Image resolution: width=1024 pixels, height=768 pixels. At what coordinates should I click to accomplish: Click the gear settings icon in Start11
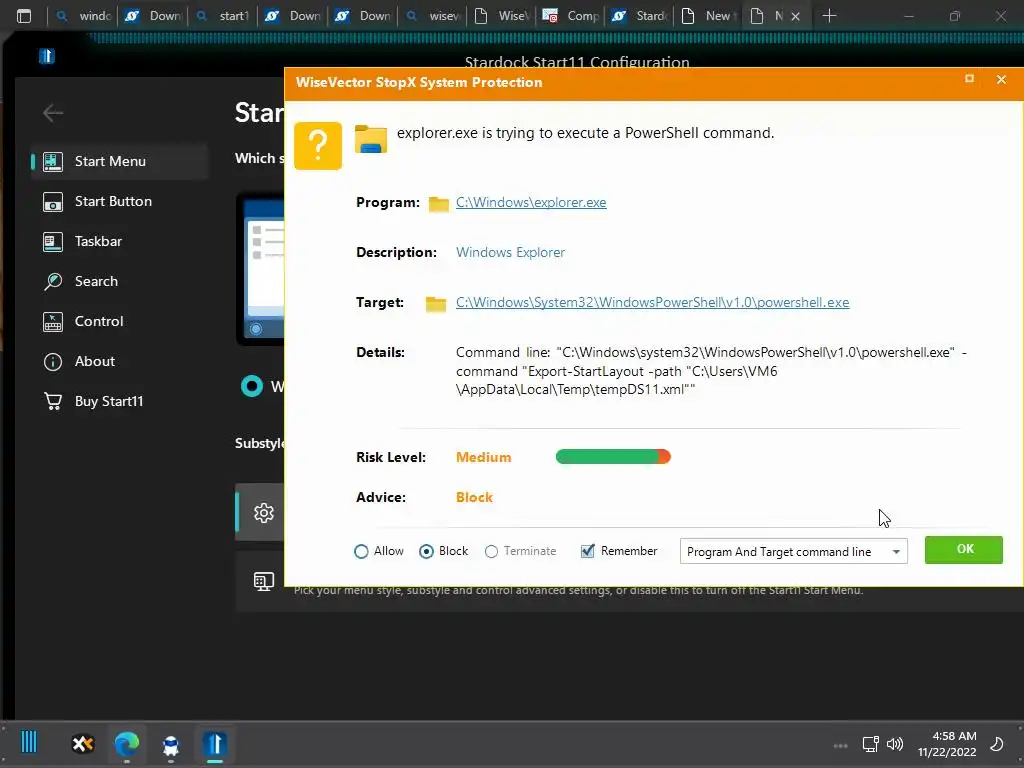pyautogui.click(x=264, y=513)
